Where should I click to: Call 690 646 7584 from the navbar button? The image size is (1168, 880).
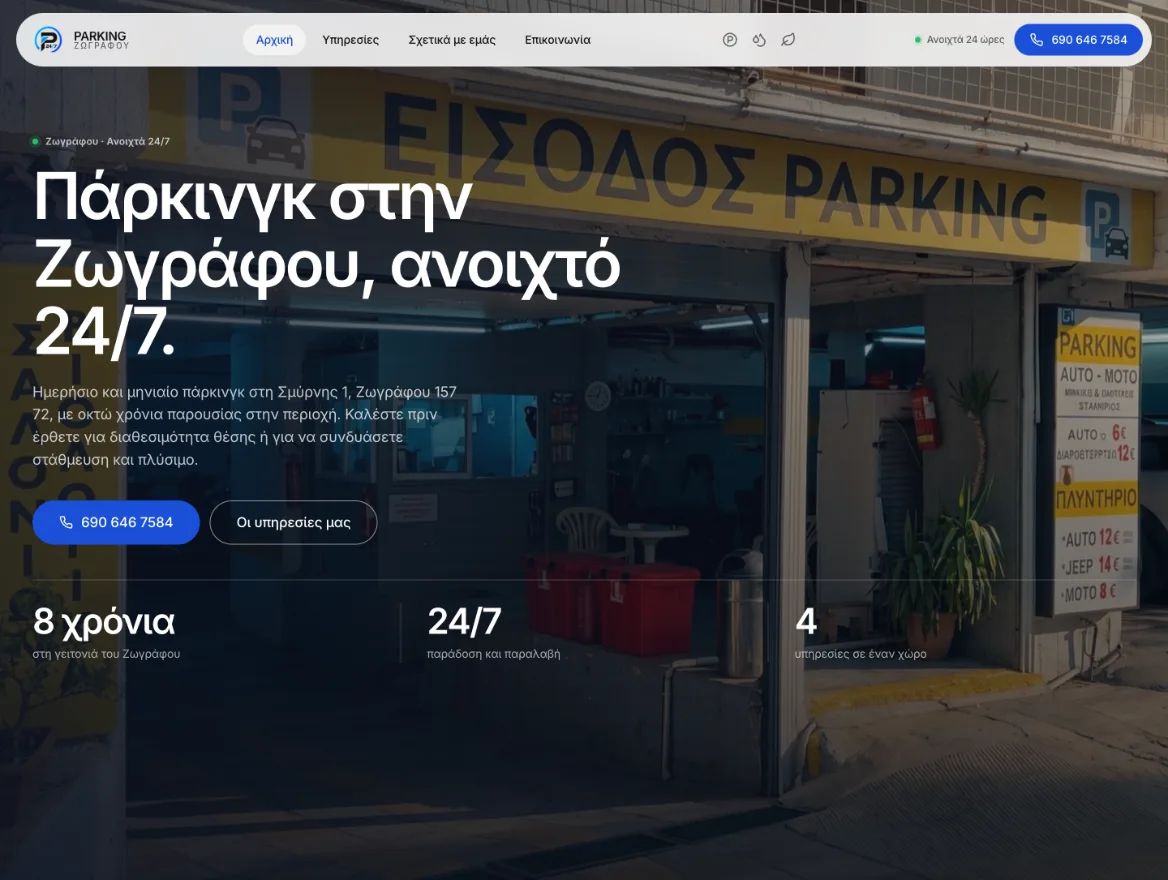tap(1078, 40)
